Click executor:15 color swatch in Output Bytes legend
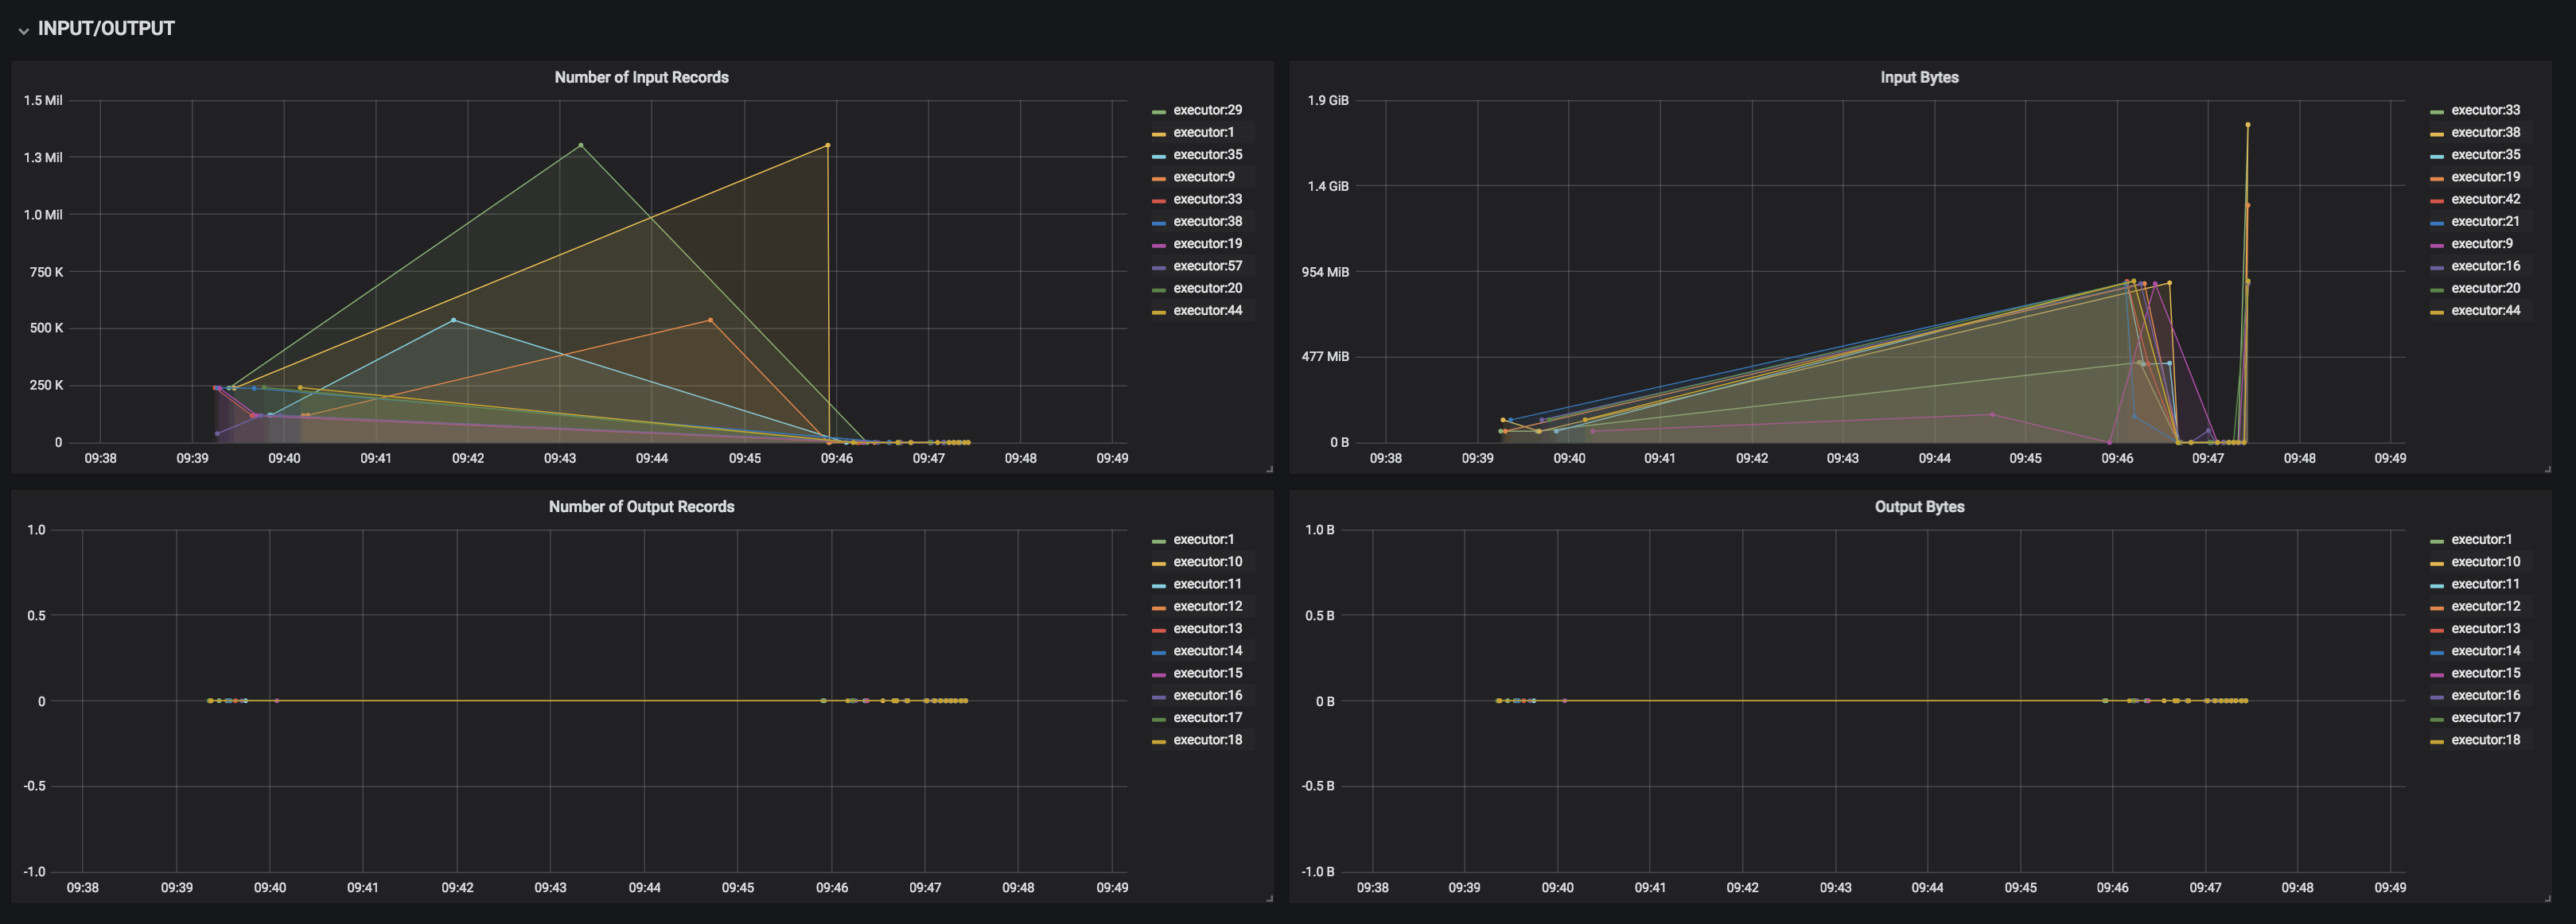The width and height of the screenshot is (2576, 924). click(x=2437, y=675)
